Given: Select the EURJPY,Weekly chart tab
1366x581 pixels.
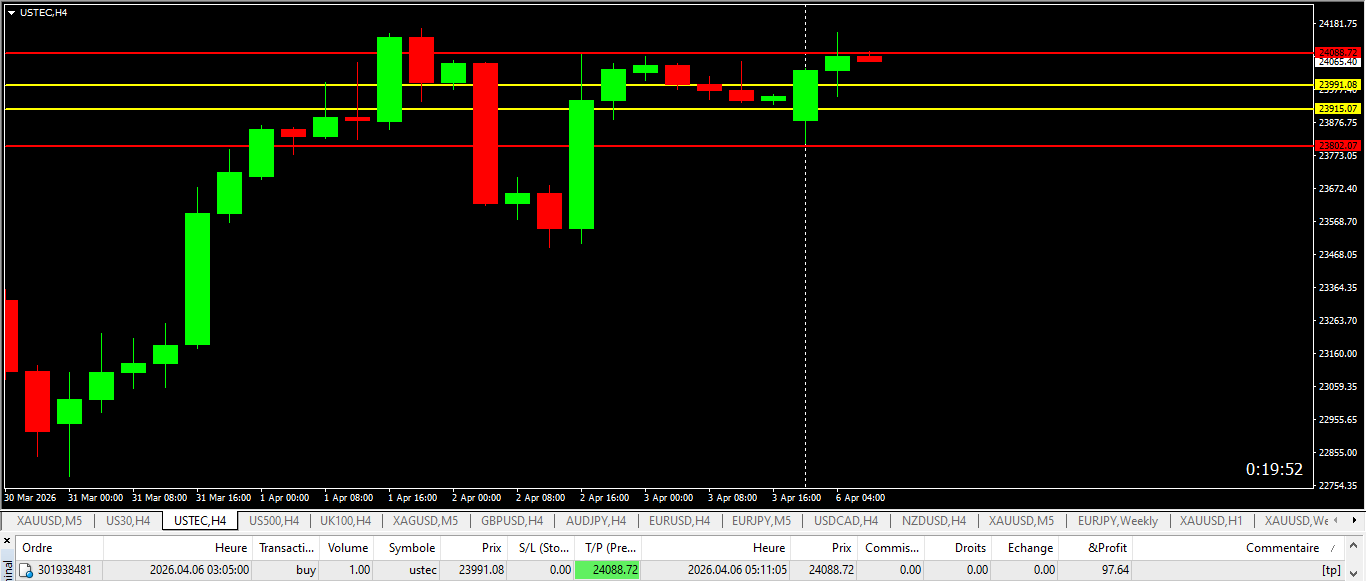Looking at the screenshot, I should click(x=1117, y=521).
